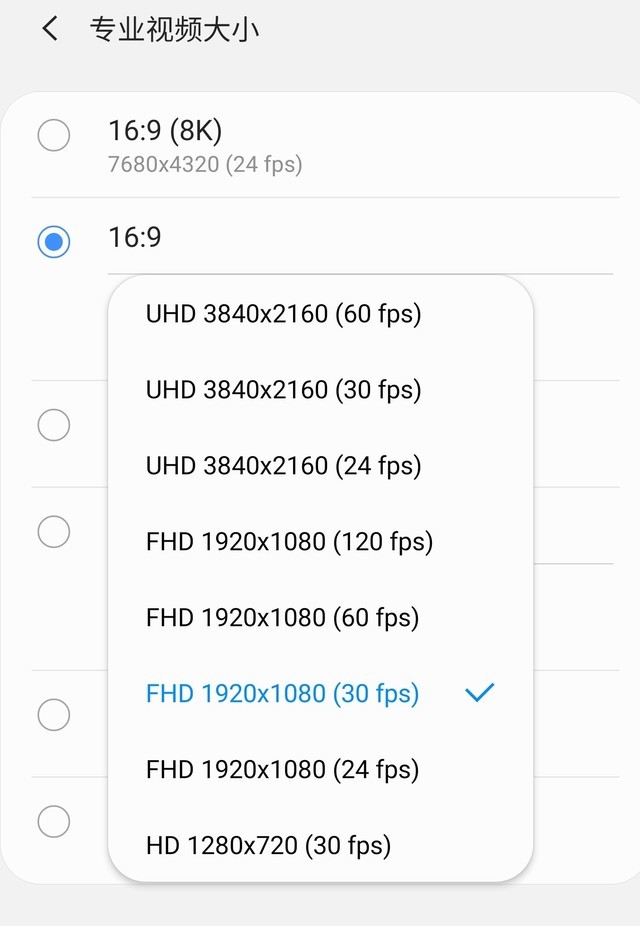The width and height of the screenshot is (640, 926).
Task: Tap the 16:9 (8K) option label
Action: [x=165, y=130]
